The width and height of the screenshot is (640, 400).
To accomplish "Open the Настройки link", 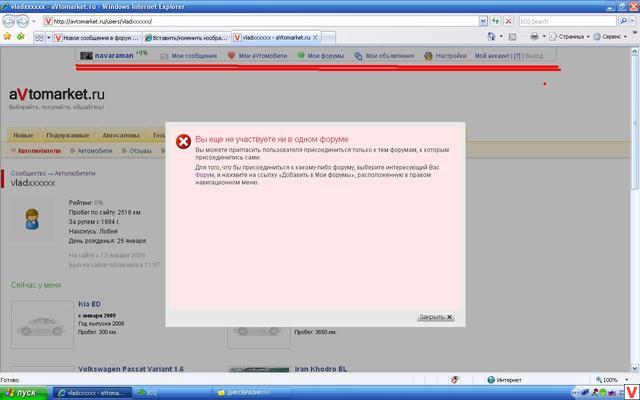I will click(451, 56).
